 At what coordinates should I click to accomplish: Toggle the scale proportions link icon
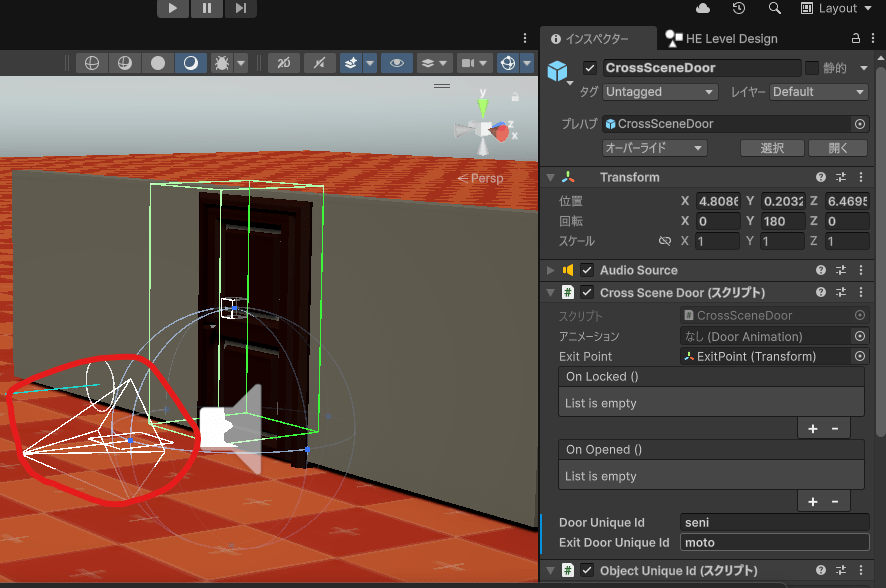point(664,241)
